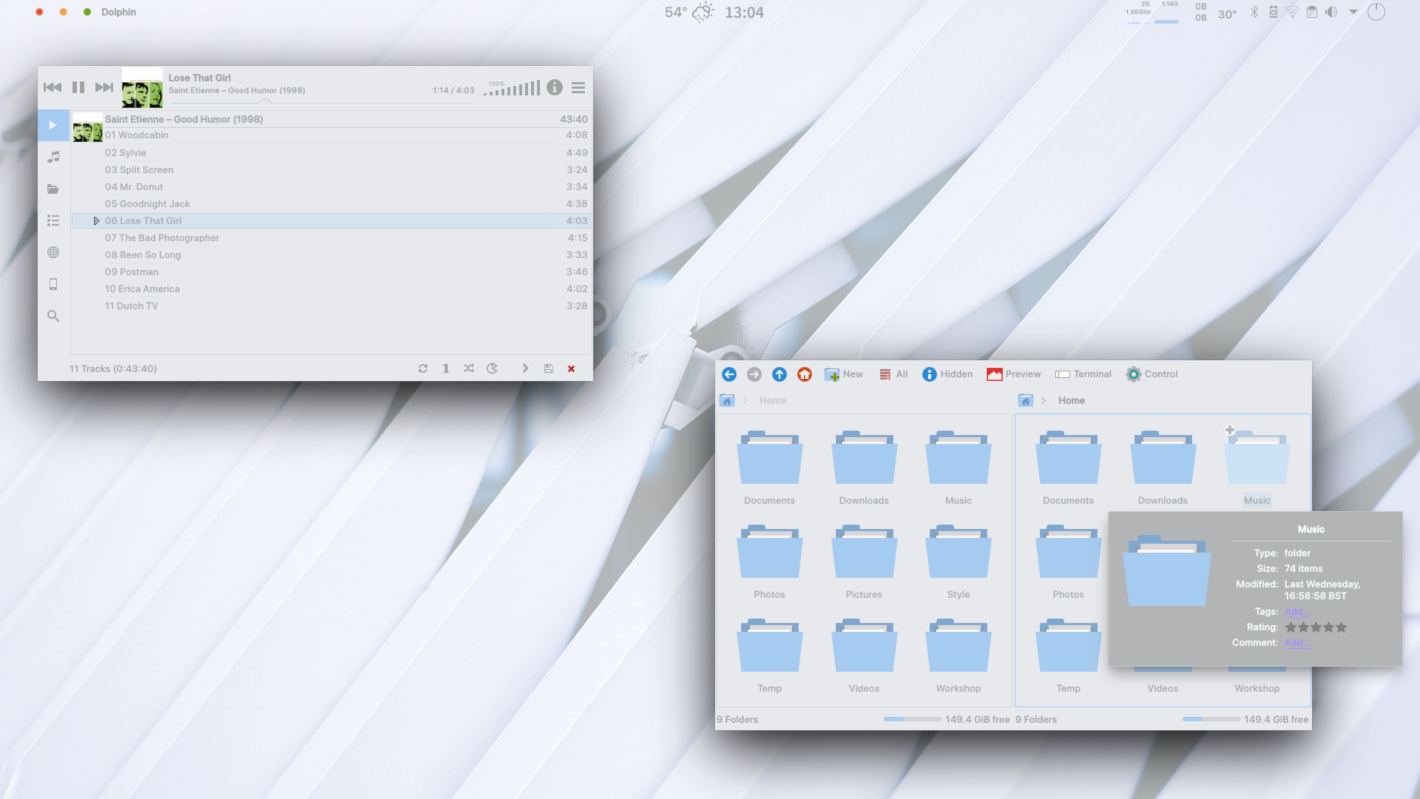Viewport: 1420px width, 799px height.
Task: Open the folders sidebar tab in player
Action: click(53, 189)
